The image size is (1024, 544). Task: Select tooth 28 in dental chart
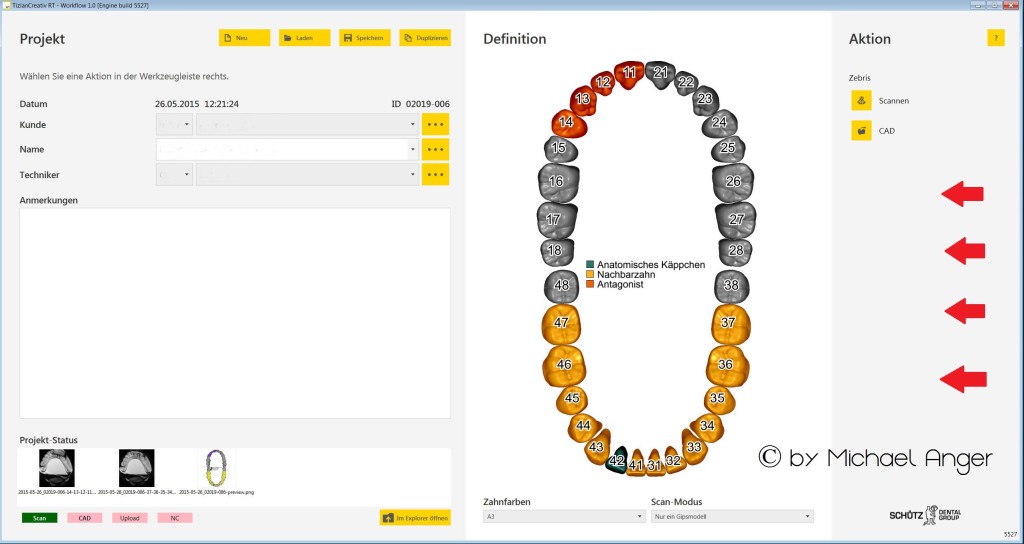[735, 251]
